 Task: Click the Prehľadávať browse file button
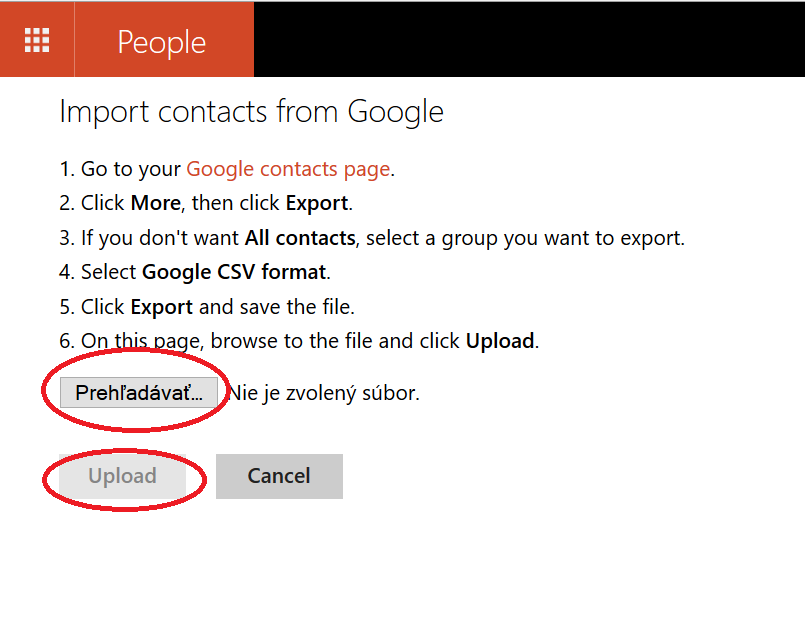[x=139, y=393]
